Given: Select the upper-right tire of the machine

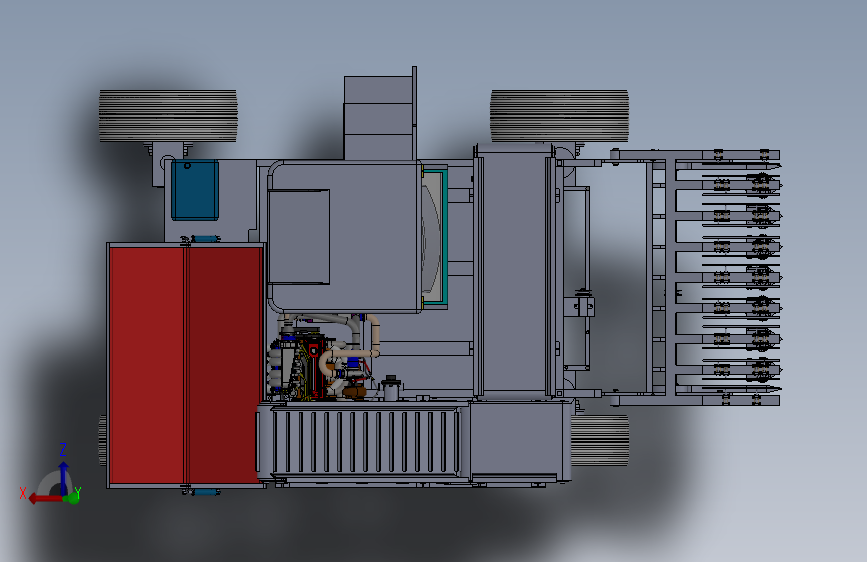Looking at the screenshot, I should point(559,116).
